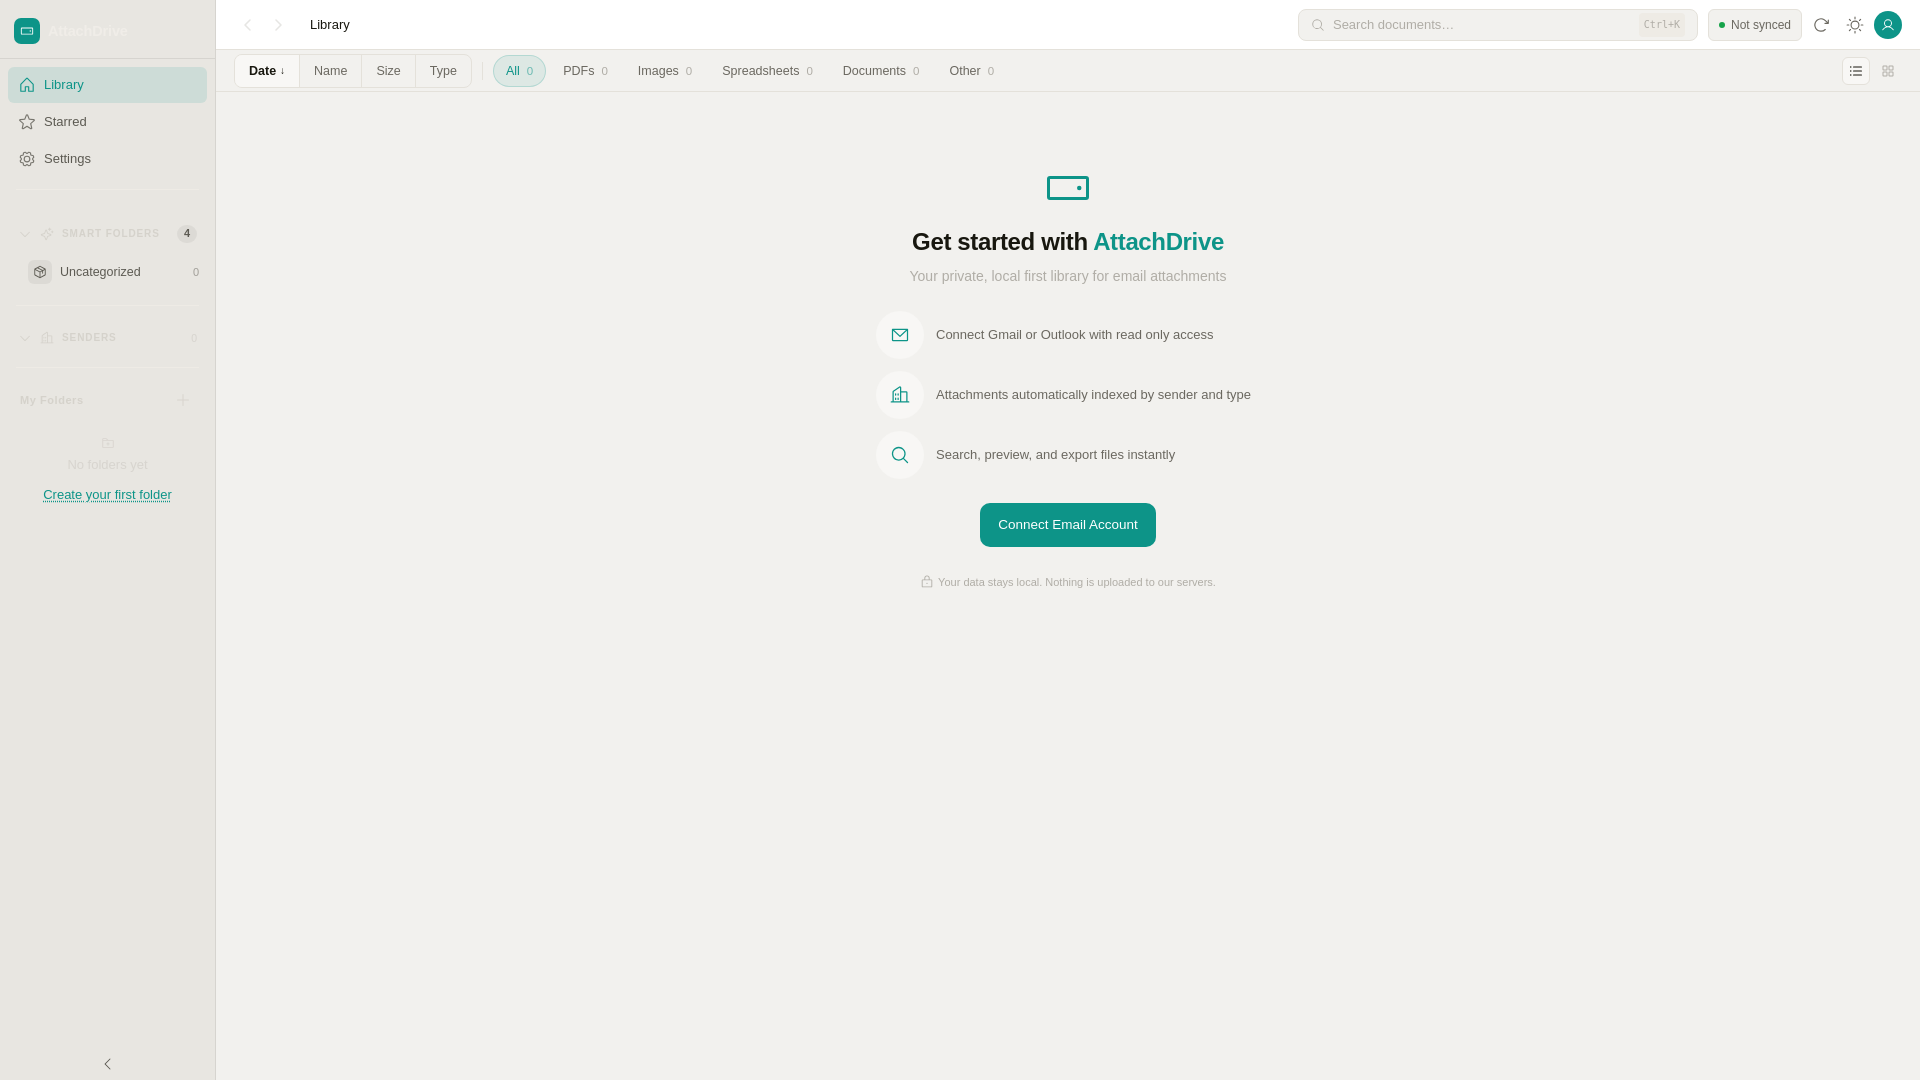Viewport: 1920px width, 1080px height.
Task: Toggle light/dark theme sun icon
Action: tap(1854, 25)
